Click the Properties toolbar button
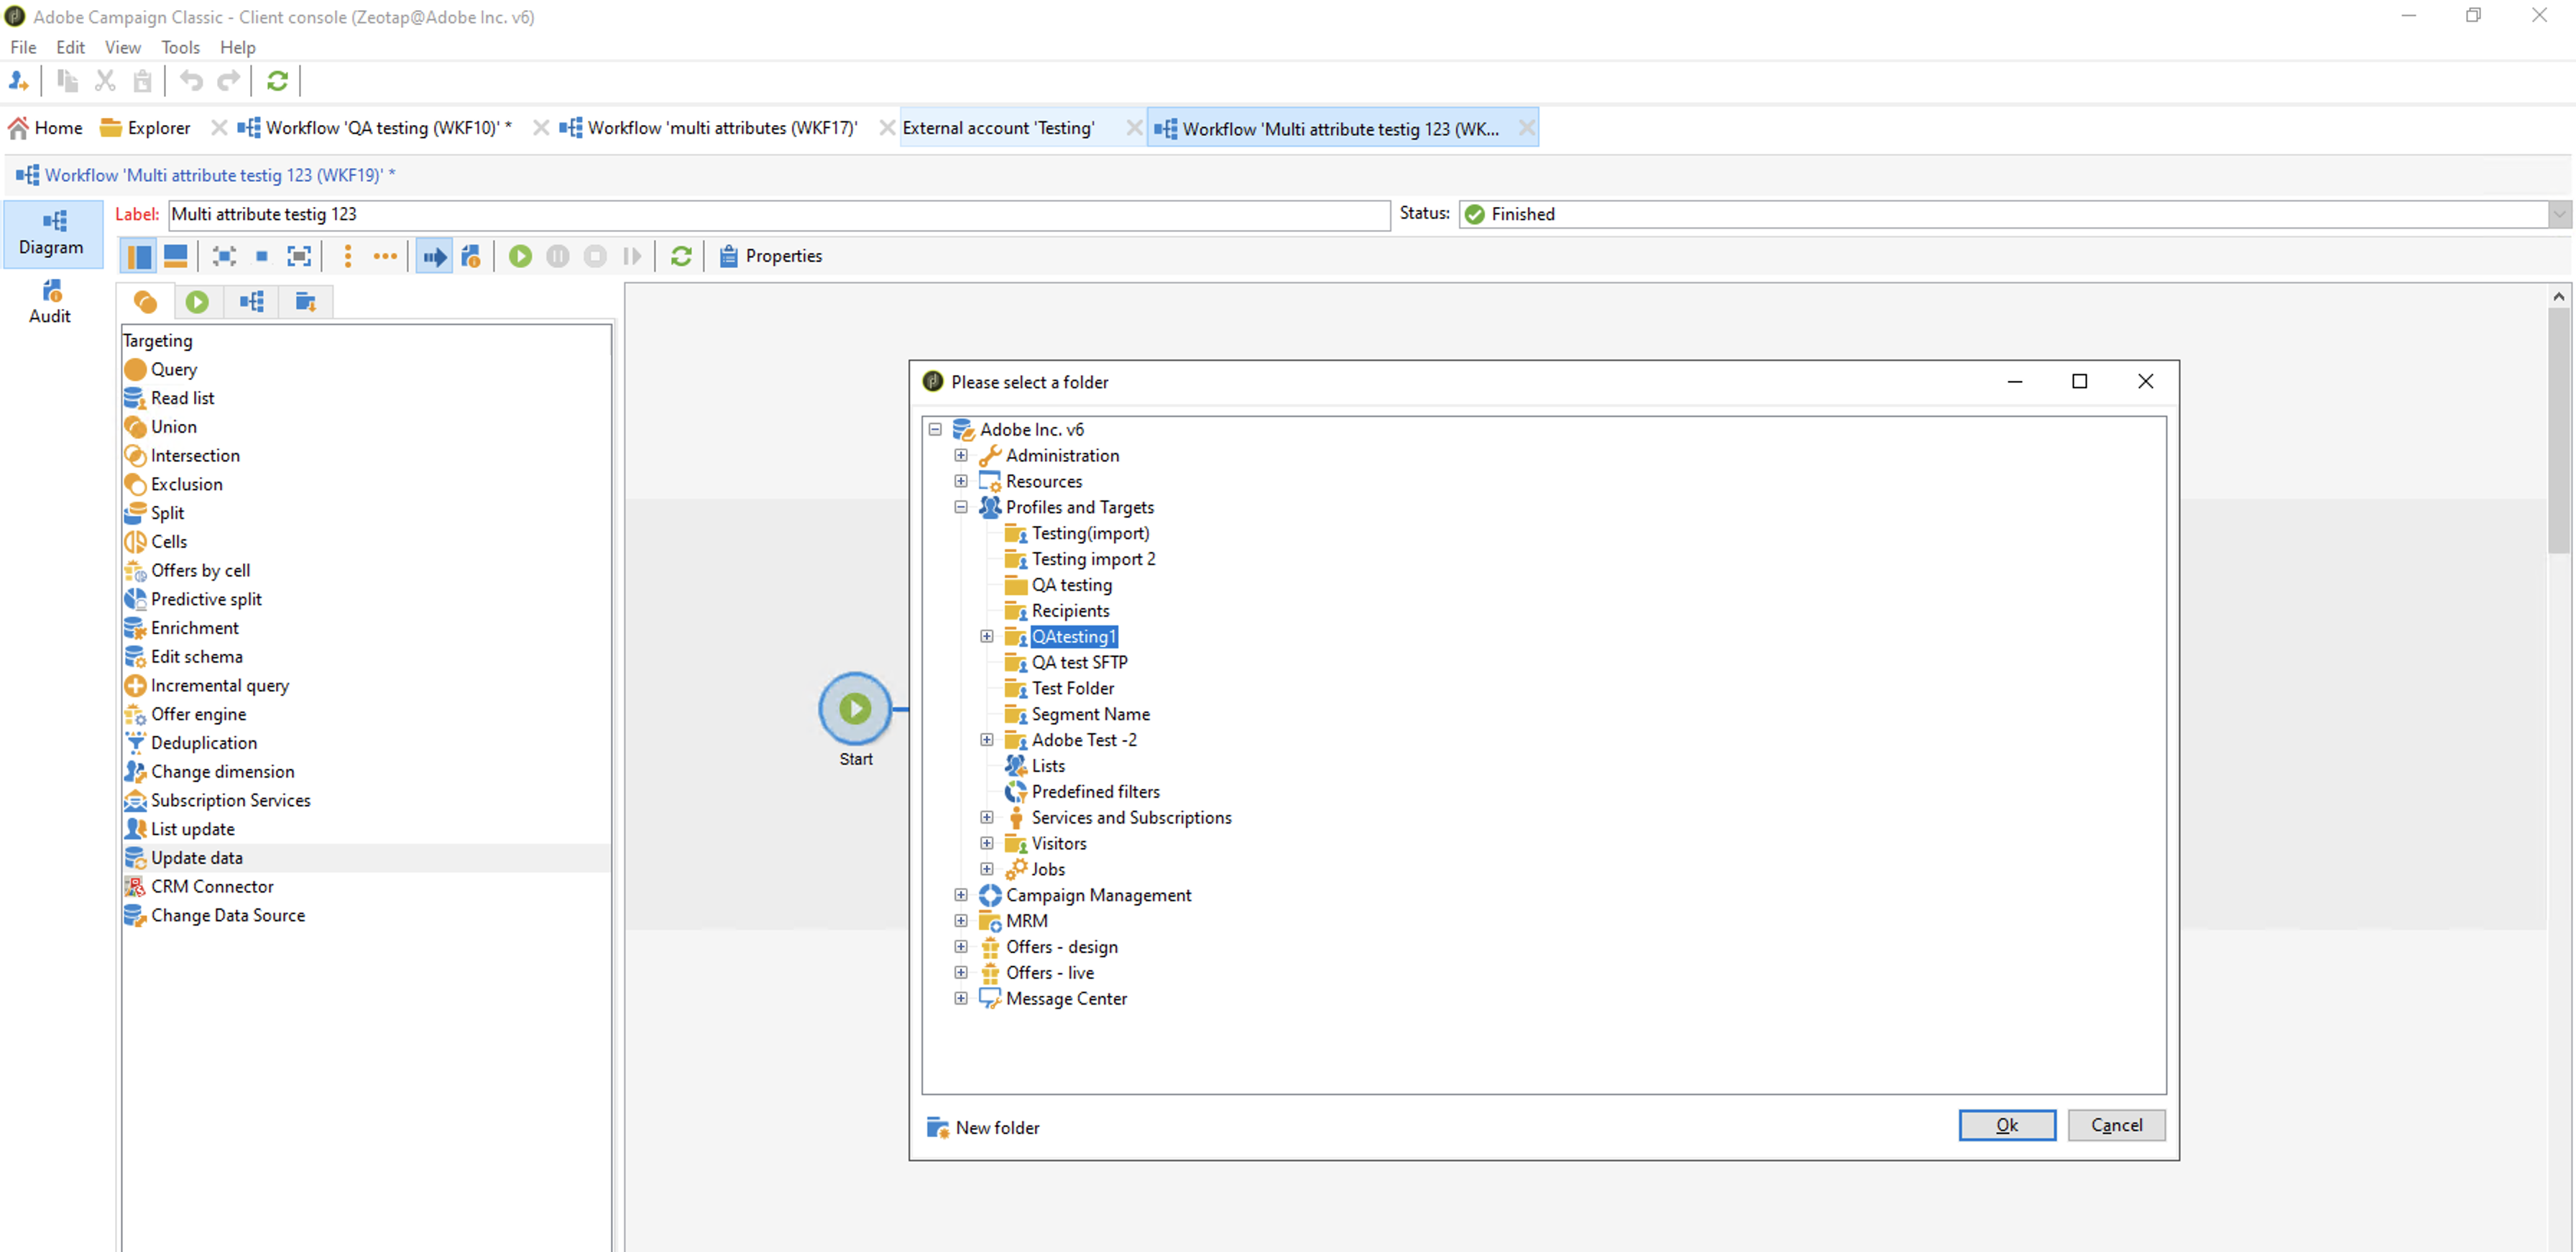 tap(770, 256)
